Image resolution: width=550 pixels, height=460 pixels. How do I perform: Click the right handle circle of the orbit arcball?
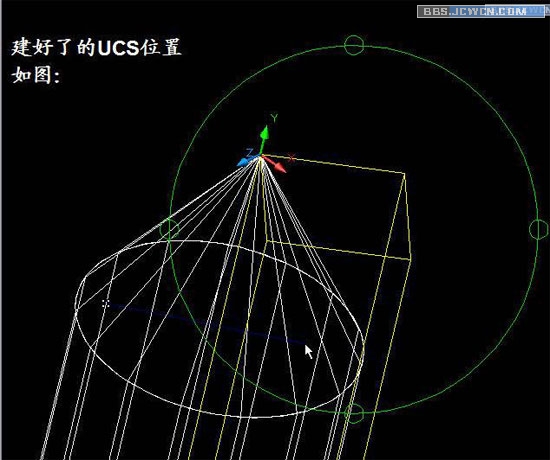pyautogui.click(x=538, y=229)
